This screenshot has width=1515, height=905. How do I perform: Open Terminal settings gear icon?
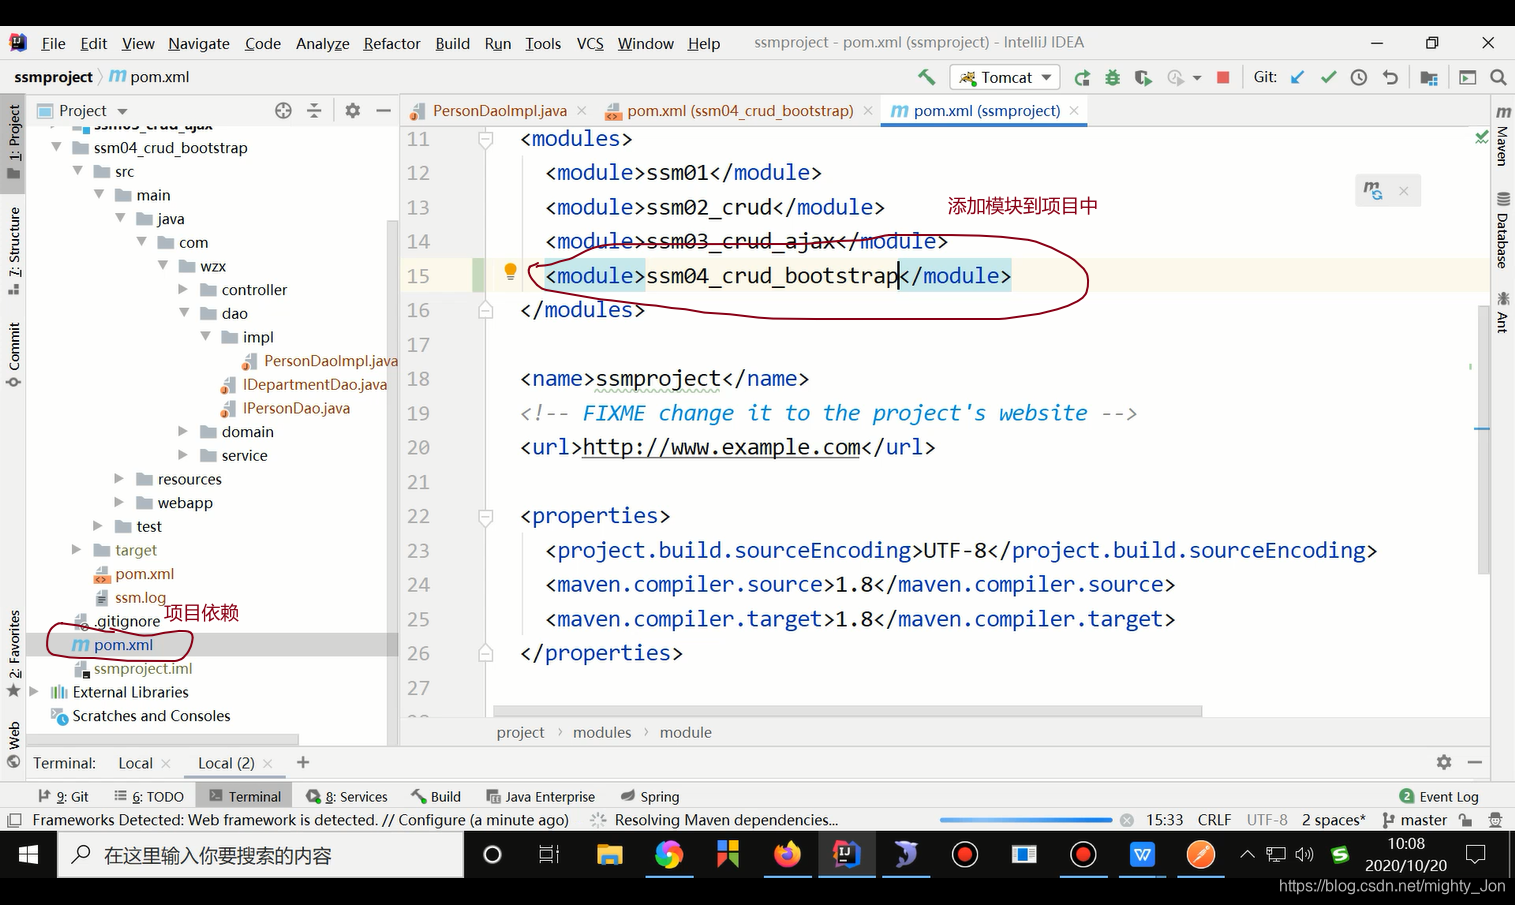click(x=1443, y=762)
